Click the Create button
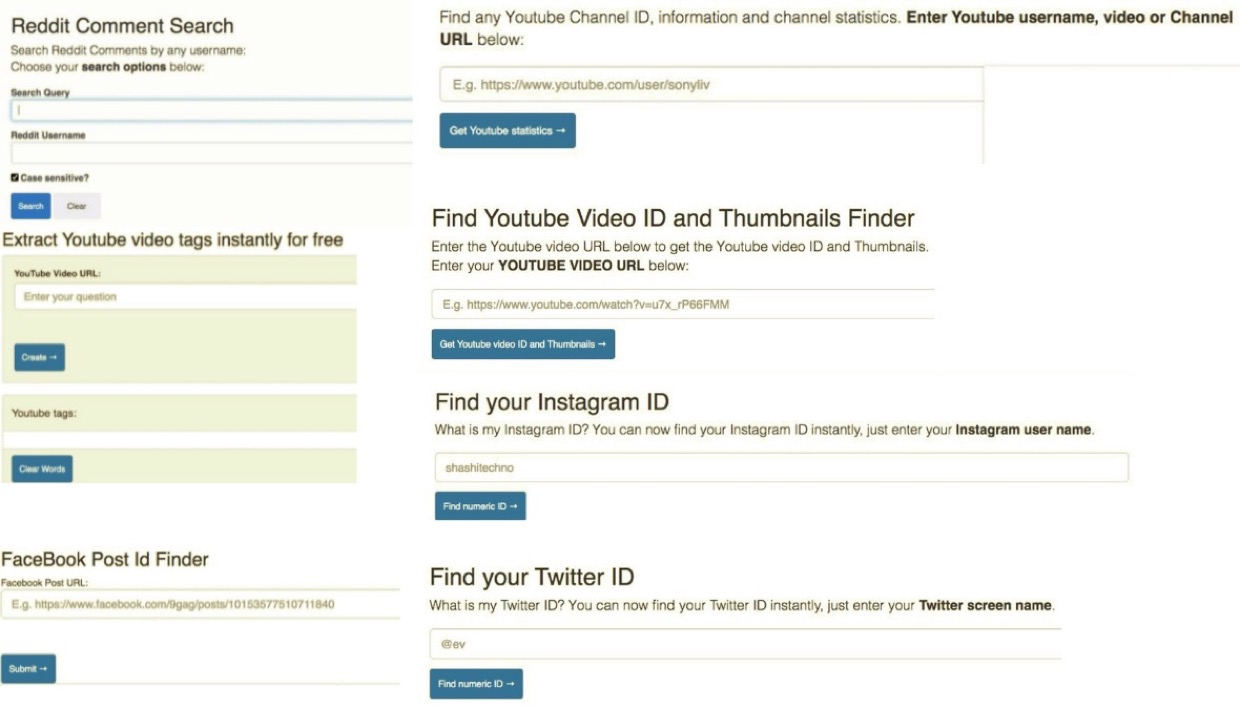Viewport: 1240px width, 711px height. click(40, 357)
